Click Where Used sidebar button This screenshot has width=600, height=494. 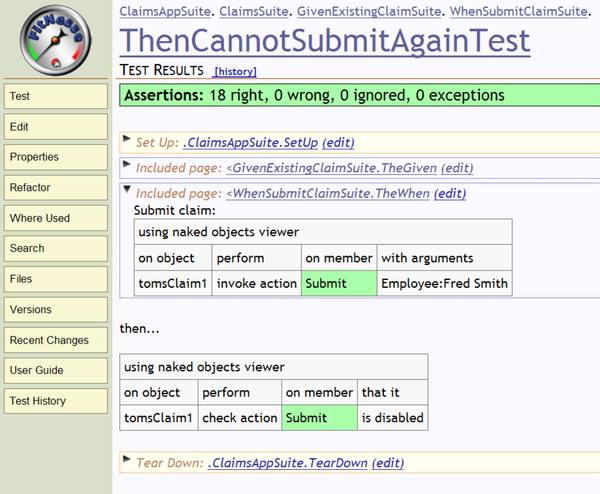(55, 218)
